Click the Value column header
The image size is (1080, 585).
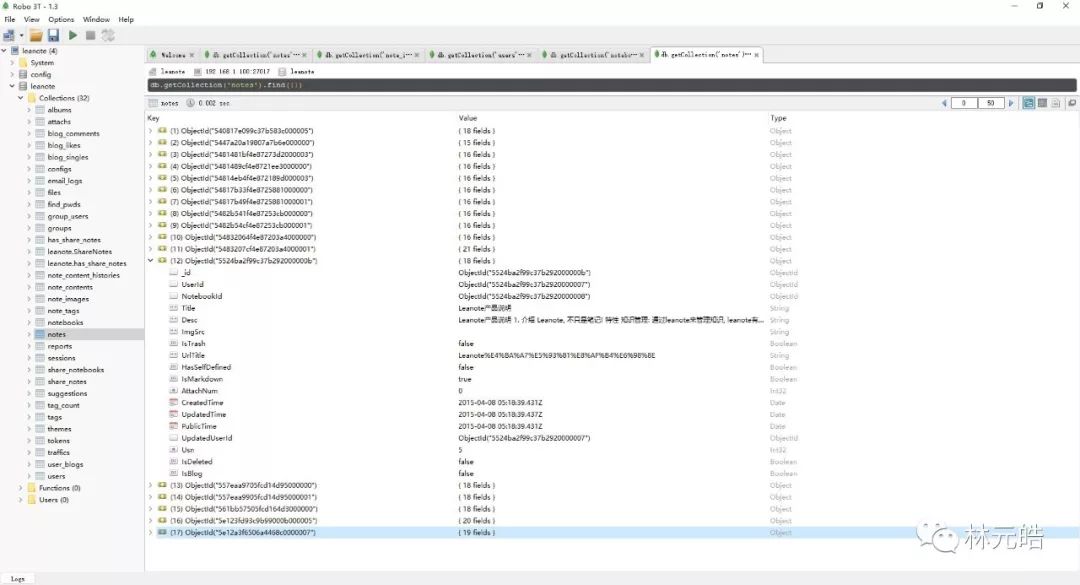coord(468,118)
